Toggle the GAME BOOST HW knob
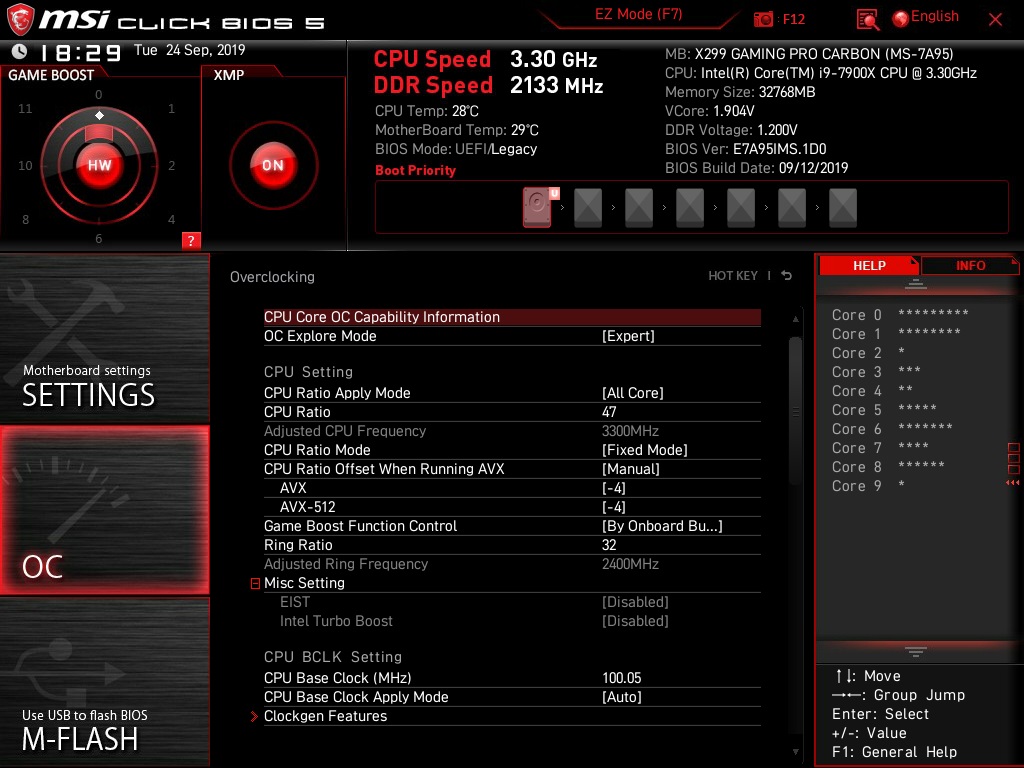 [99, 165]
